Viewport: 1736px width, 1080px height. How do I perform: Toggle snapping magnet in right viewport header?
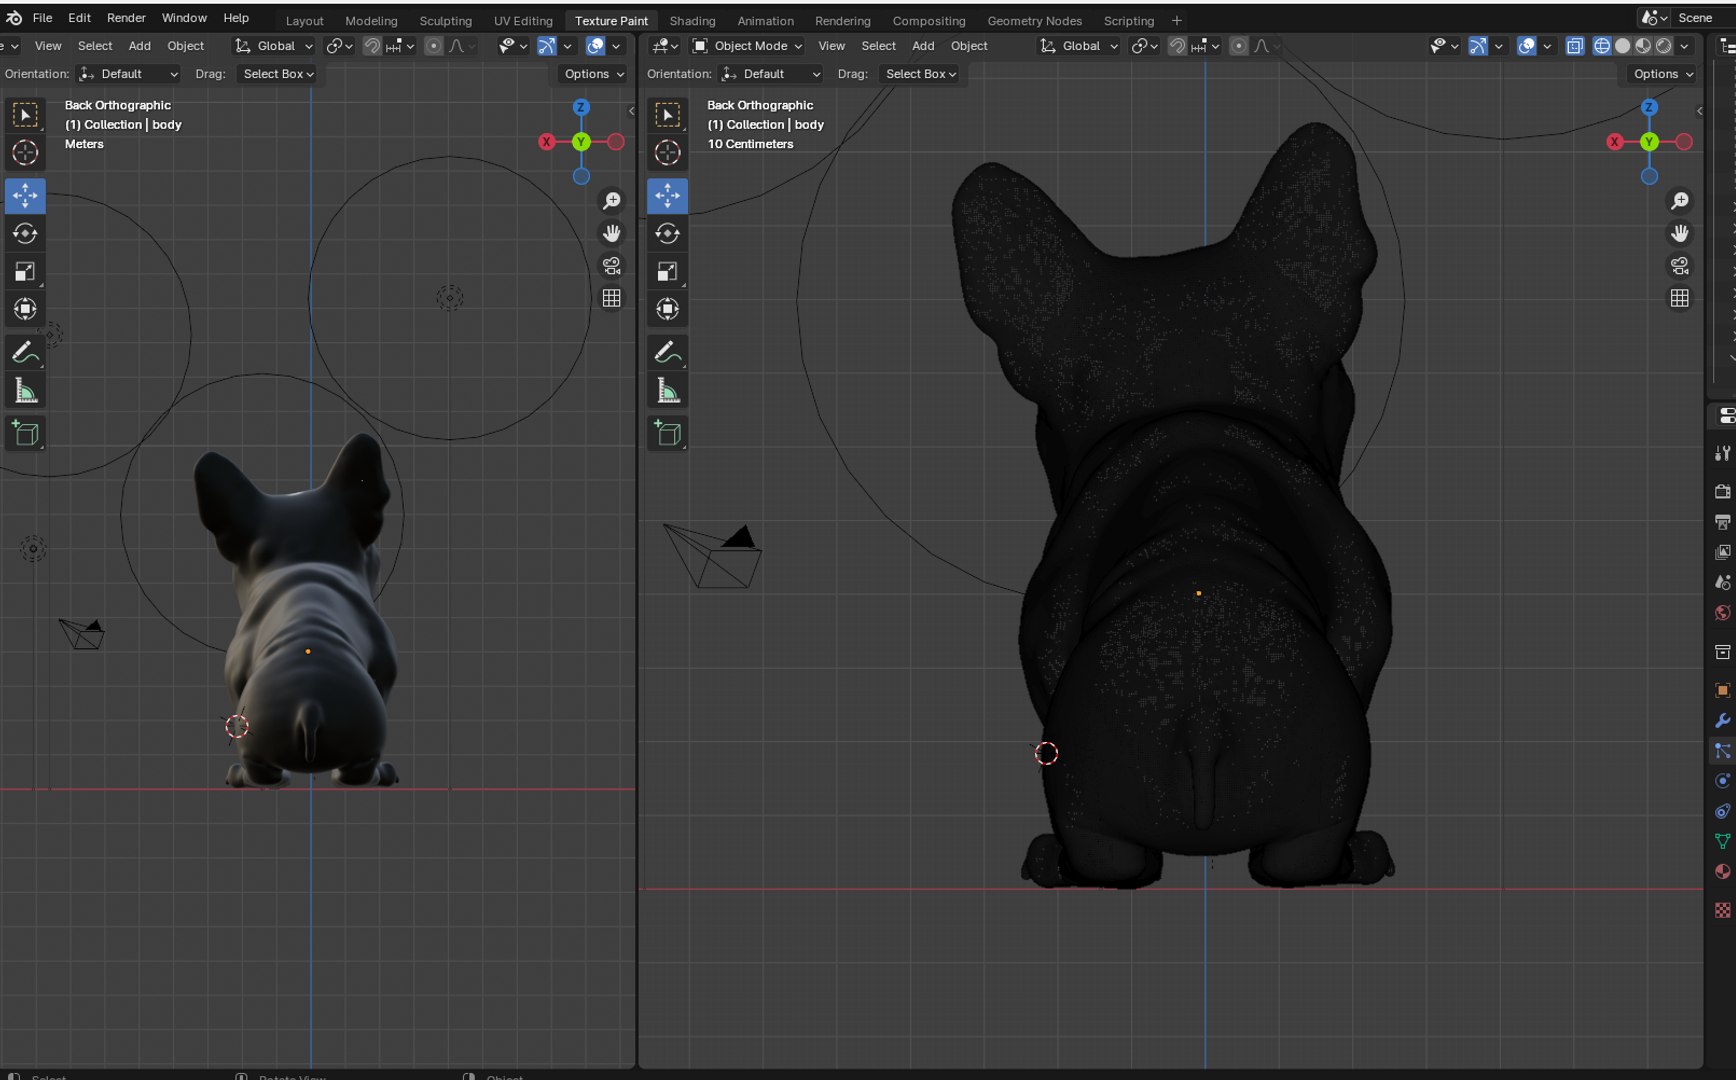click(1177, 46)
